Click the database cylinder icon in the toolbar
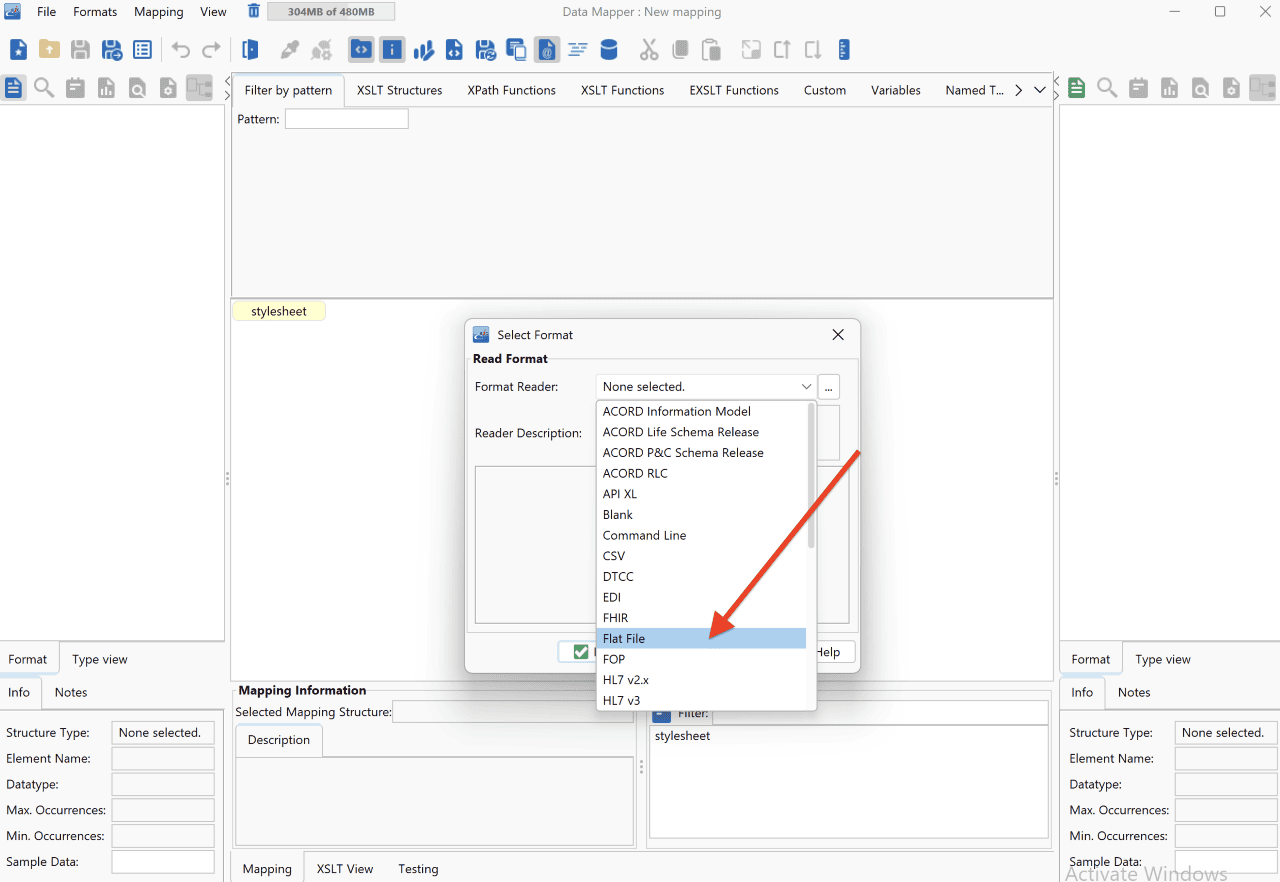 (x=608, y=50)
